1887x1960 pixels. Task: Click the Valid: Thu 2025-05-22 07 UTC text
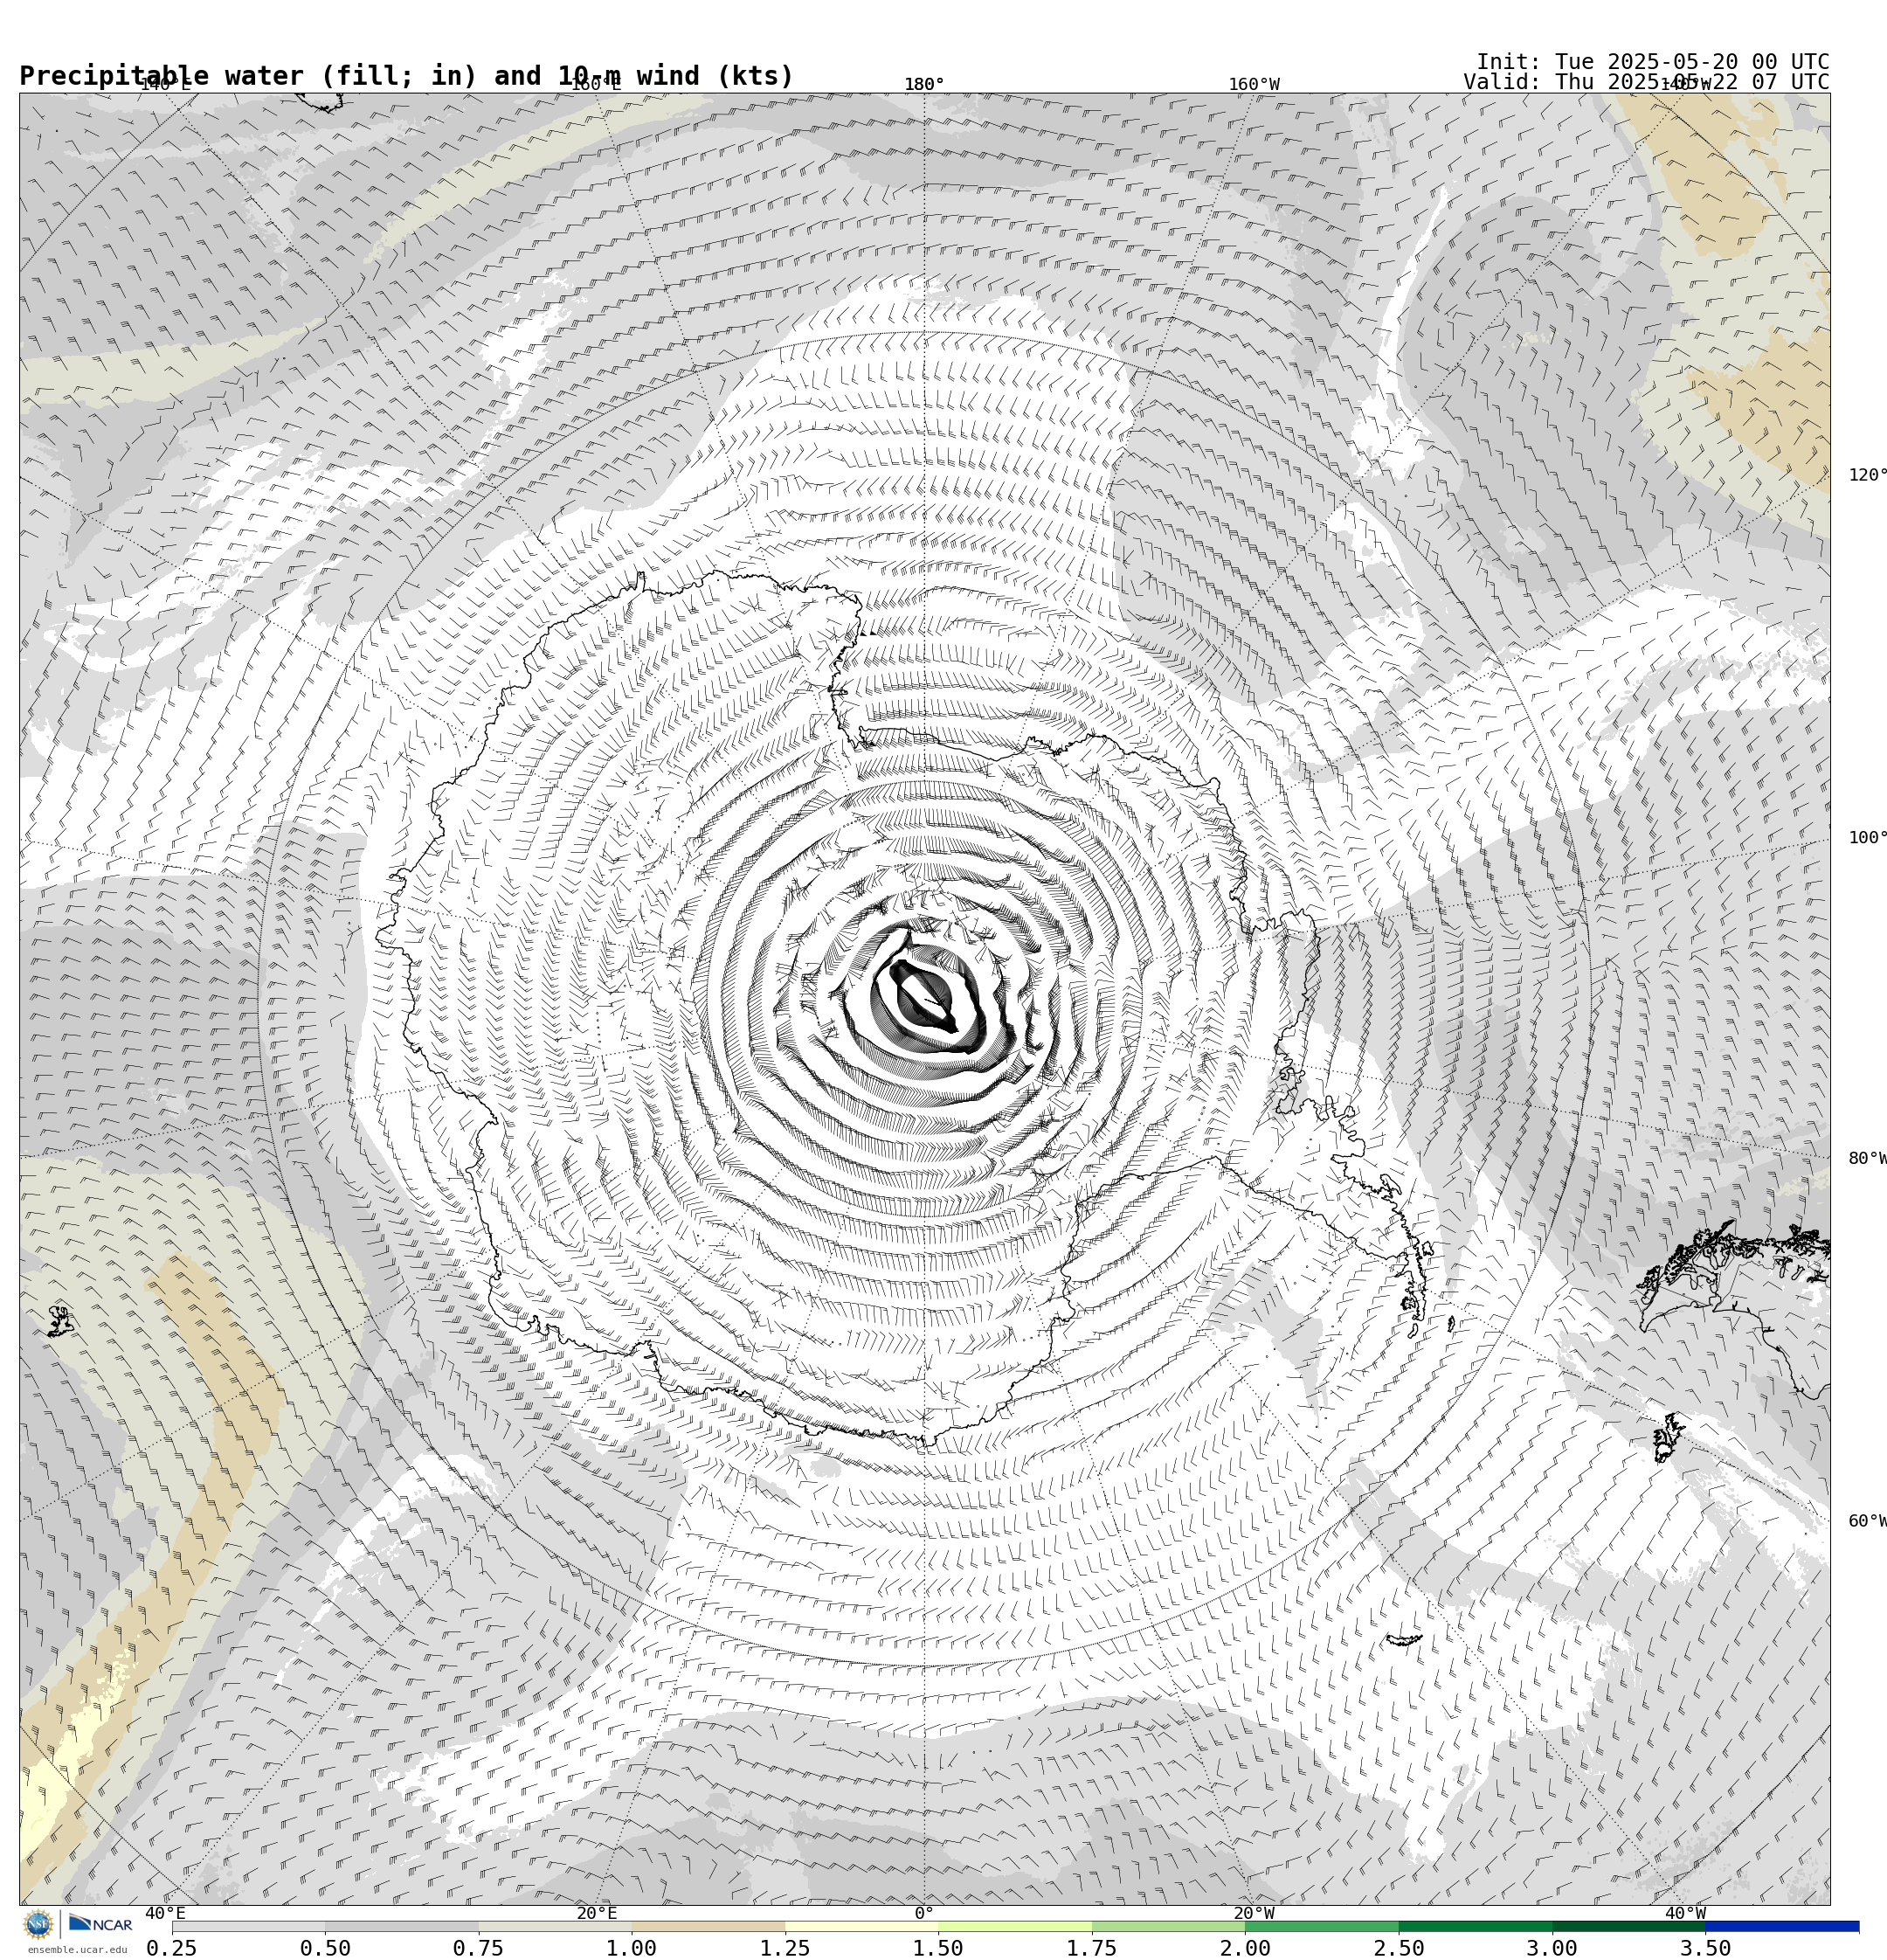pyautogui.click(x=1646, y=82)
